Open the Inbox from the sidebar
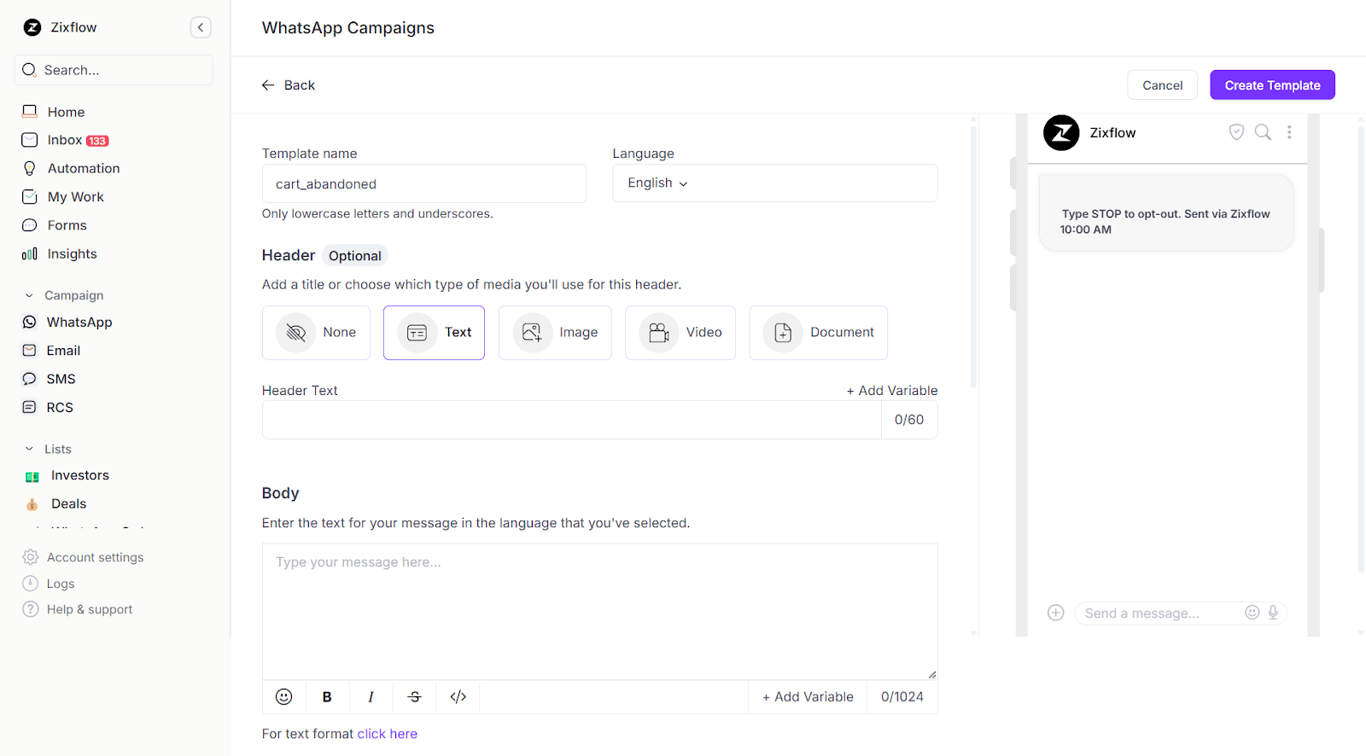 pos(64,139)
